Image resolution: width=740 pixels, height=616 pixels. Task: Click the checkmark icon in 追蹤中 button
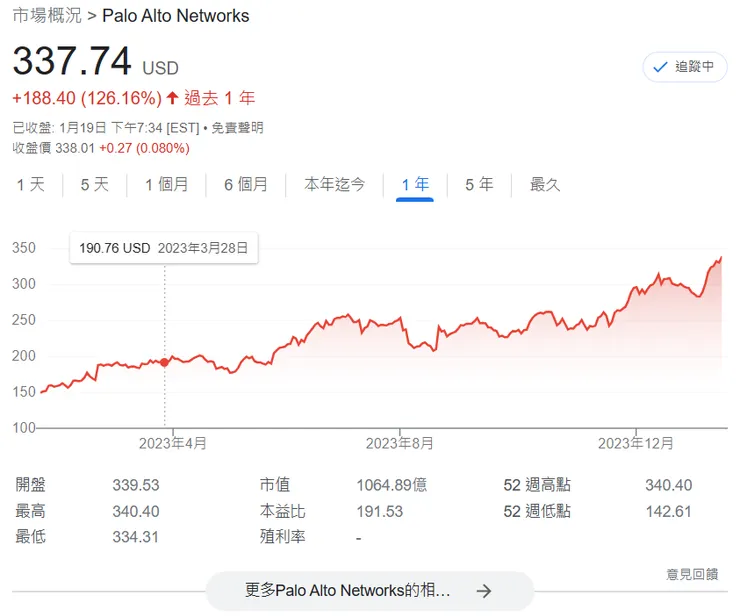tap(660, 67)
